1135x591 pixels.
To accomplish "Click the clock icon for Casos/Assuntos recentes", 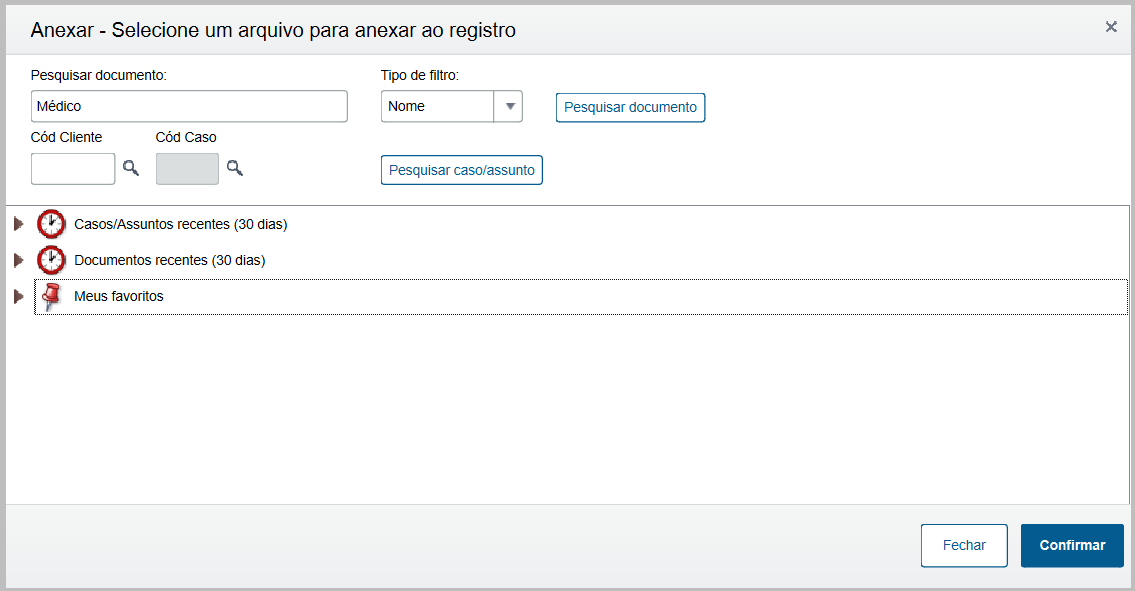I will click(51, 224).
